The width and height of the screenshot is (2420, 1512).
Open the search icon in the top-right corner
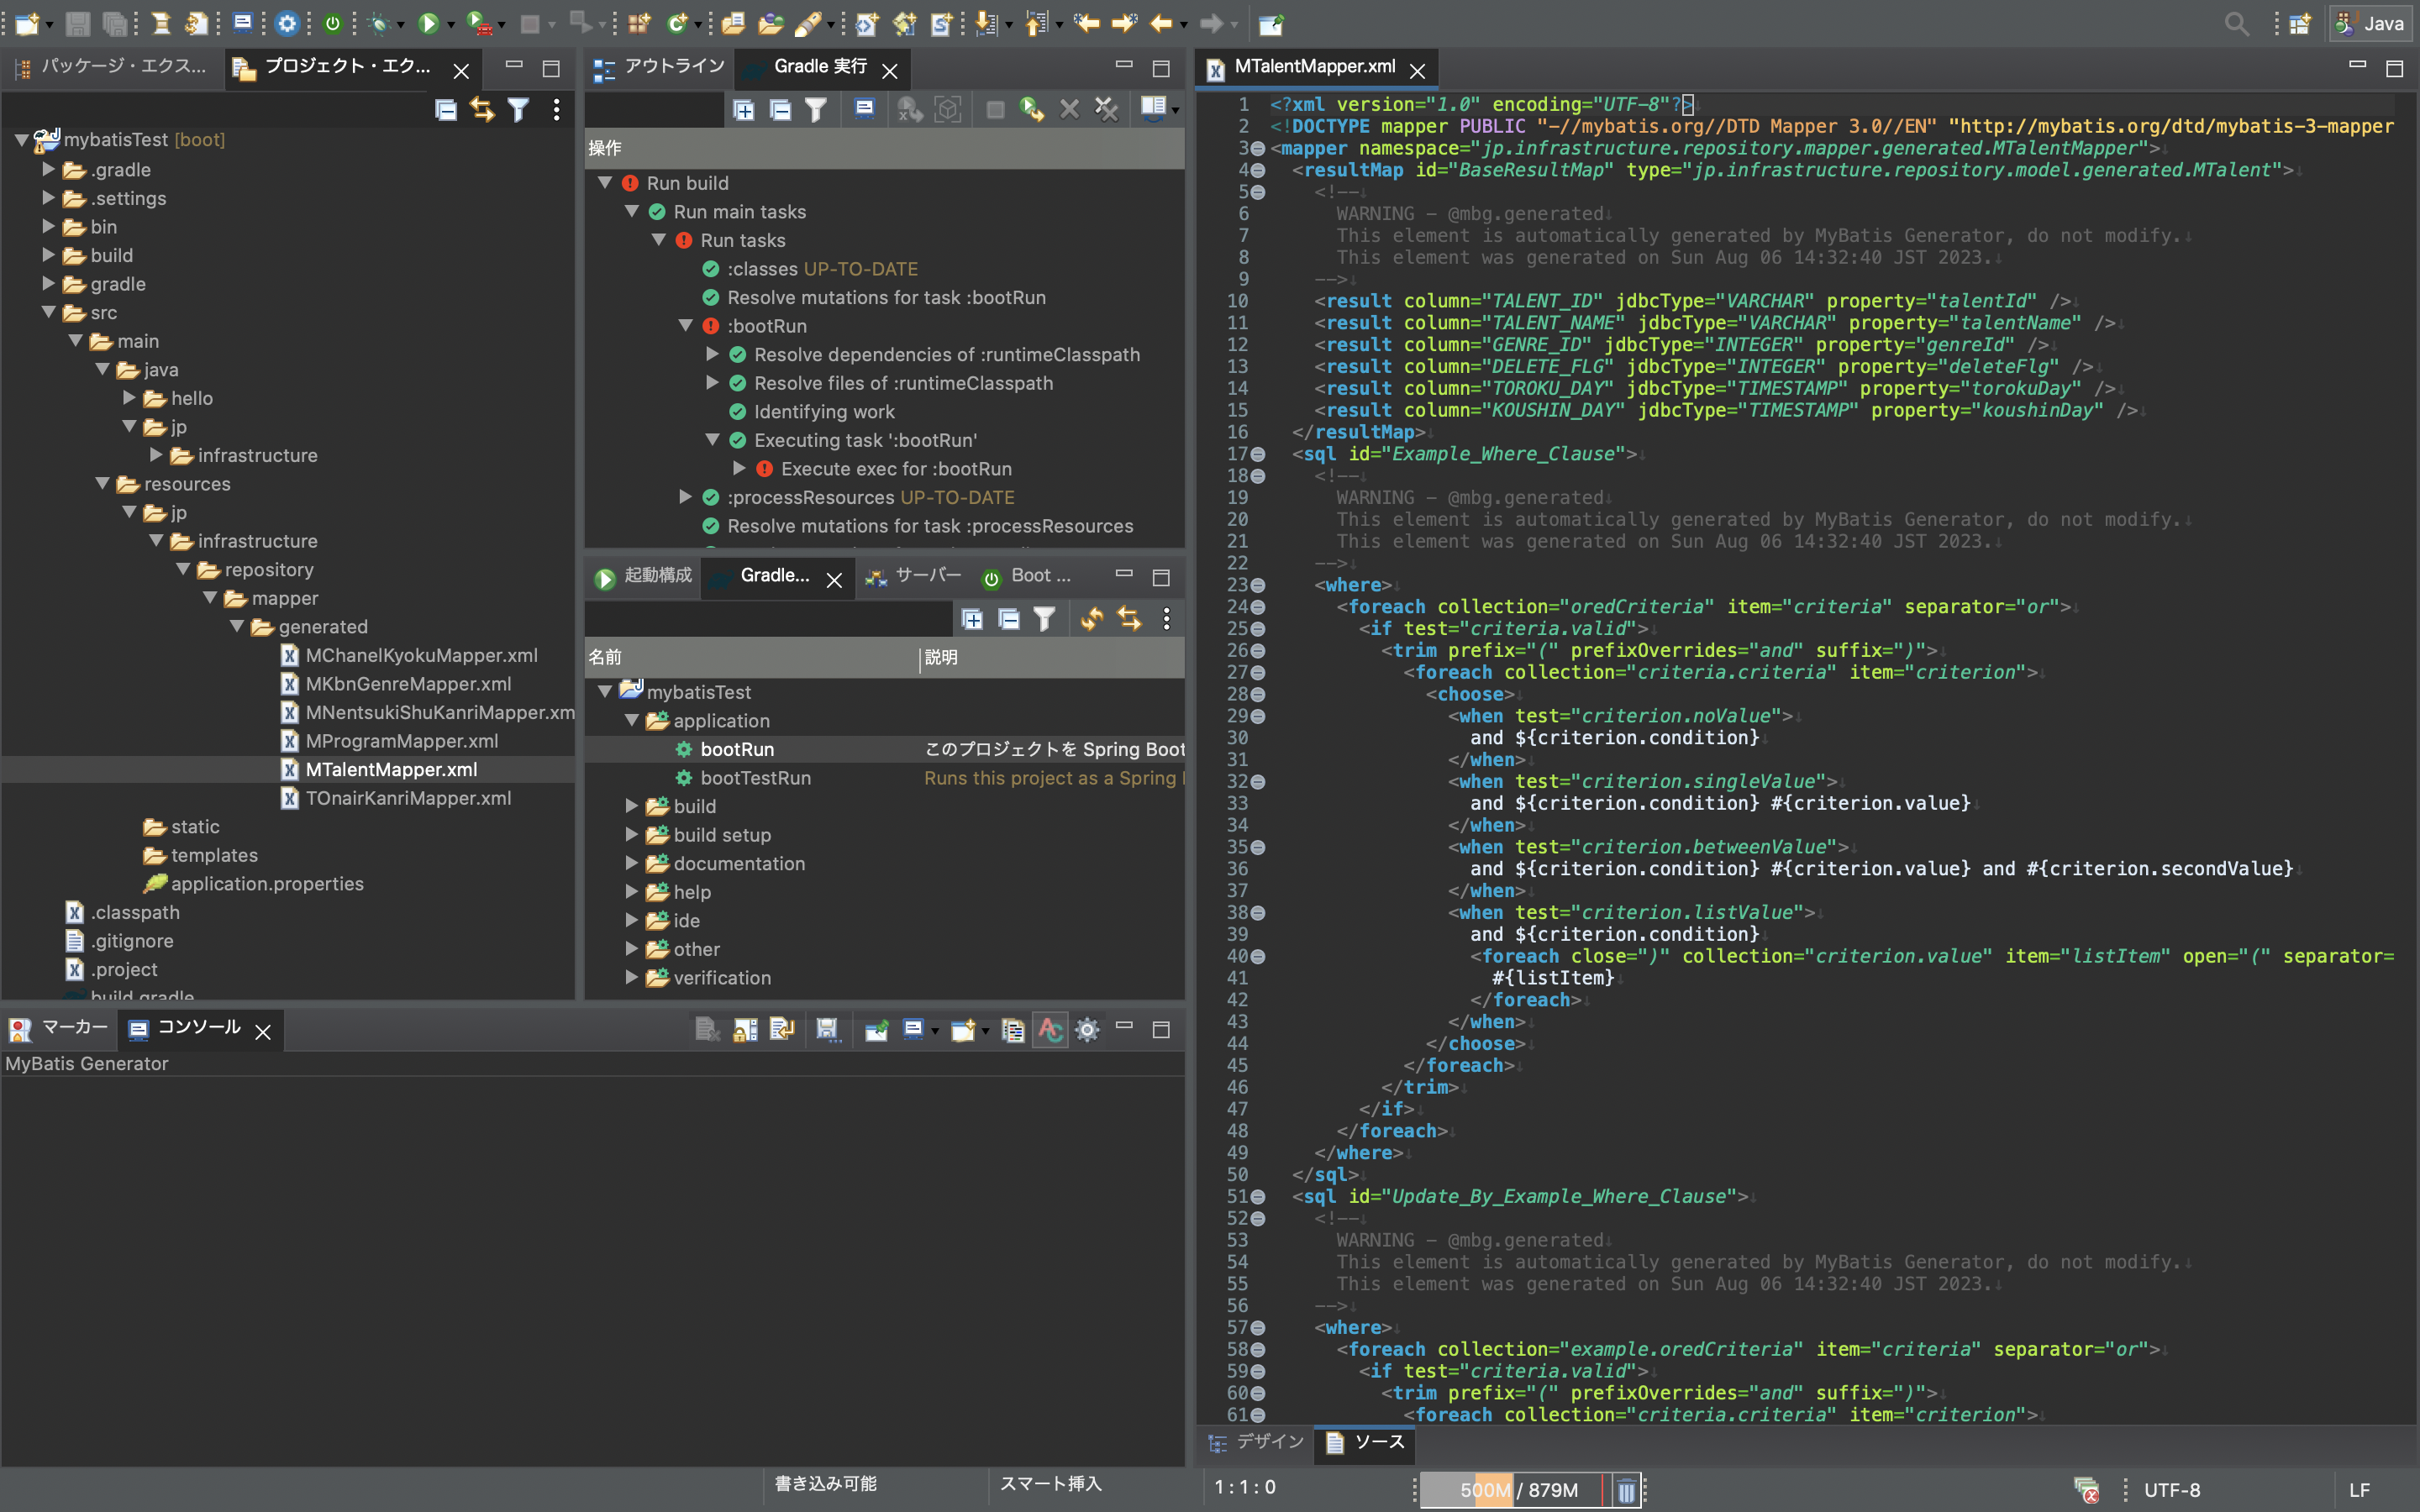pyautogui.click(x=2237, y=23)
